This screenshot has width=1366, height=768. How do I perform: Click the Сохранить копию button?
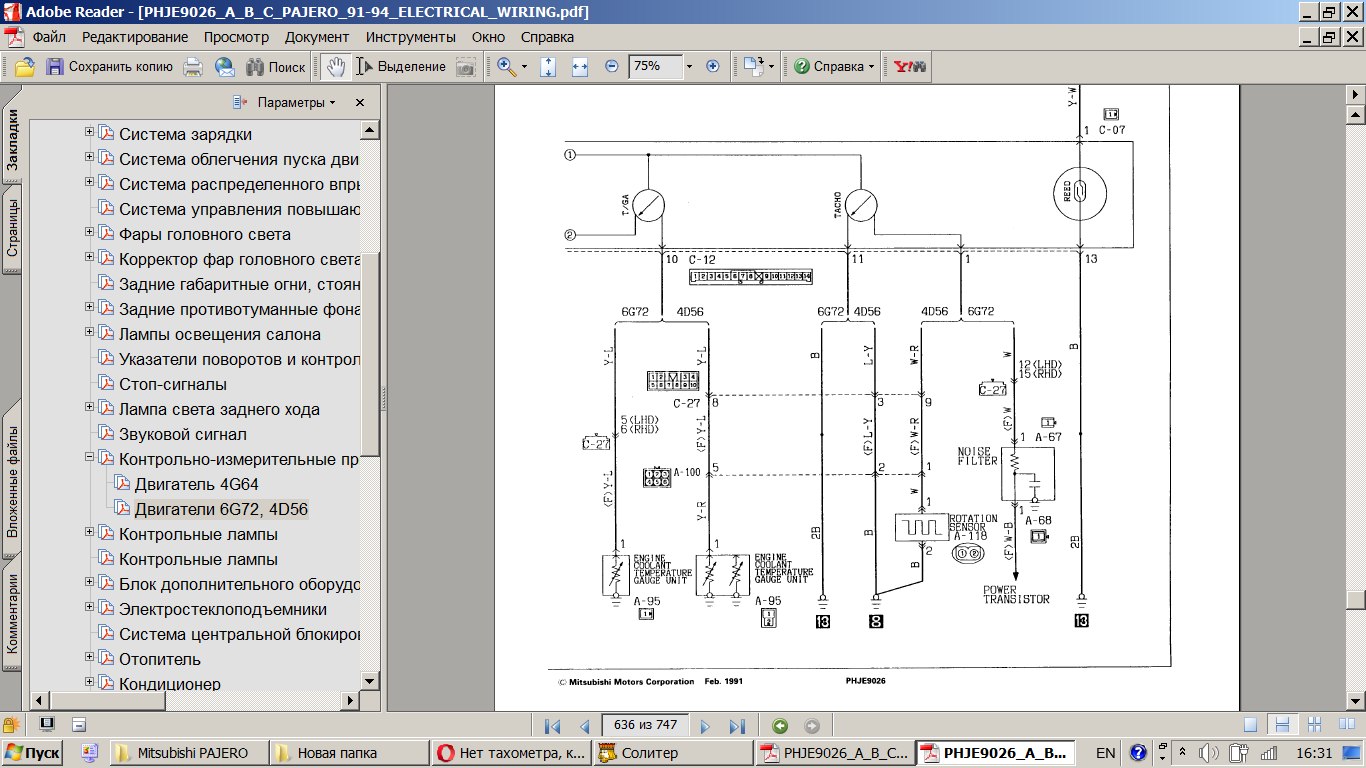tap(109, 67)
